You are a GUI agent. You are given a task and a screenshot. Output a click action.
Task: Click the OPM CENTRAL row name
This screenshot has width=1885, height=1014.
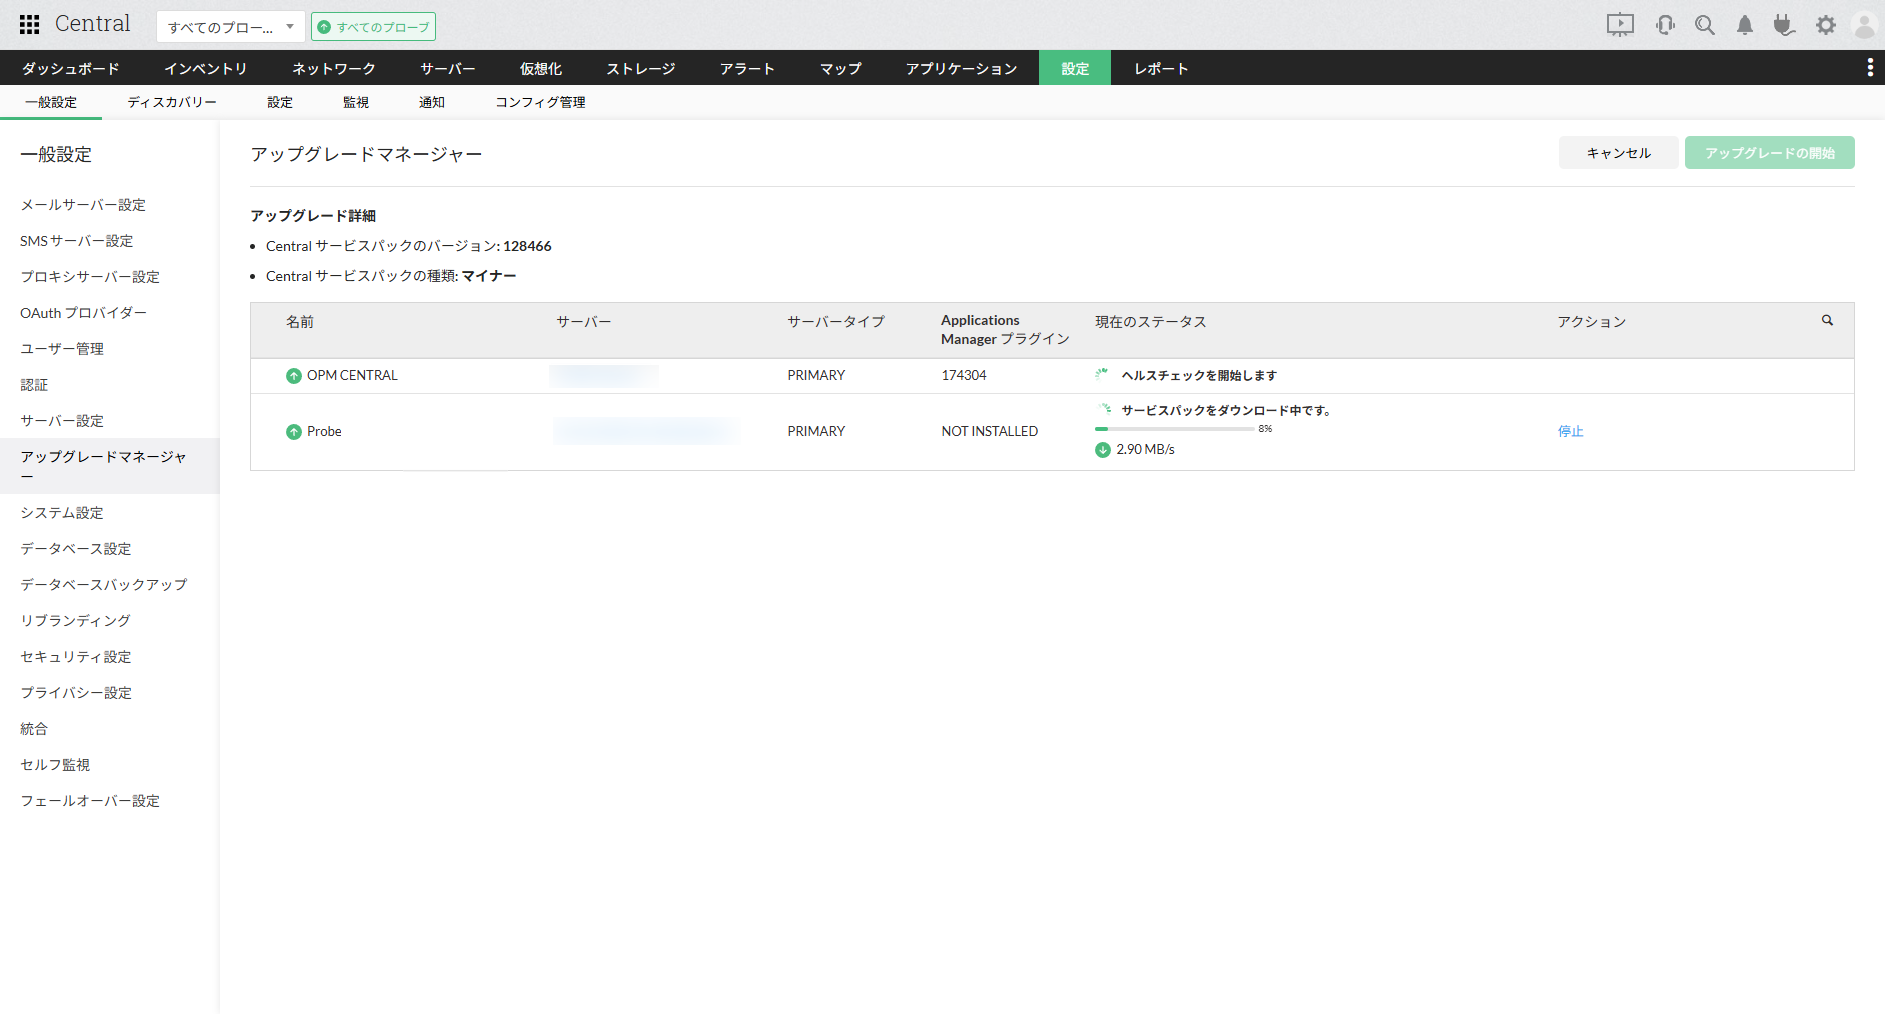(352, 376)
